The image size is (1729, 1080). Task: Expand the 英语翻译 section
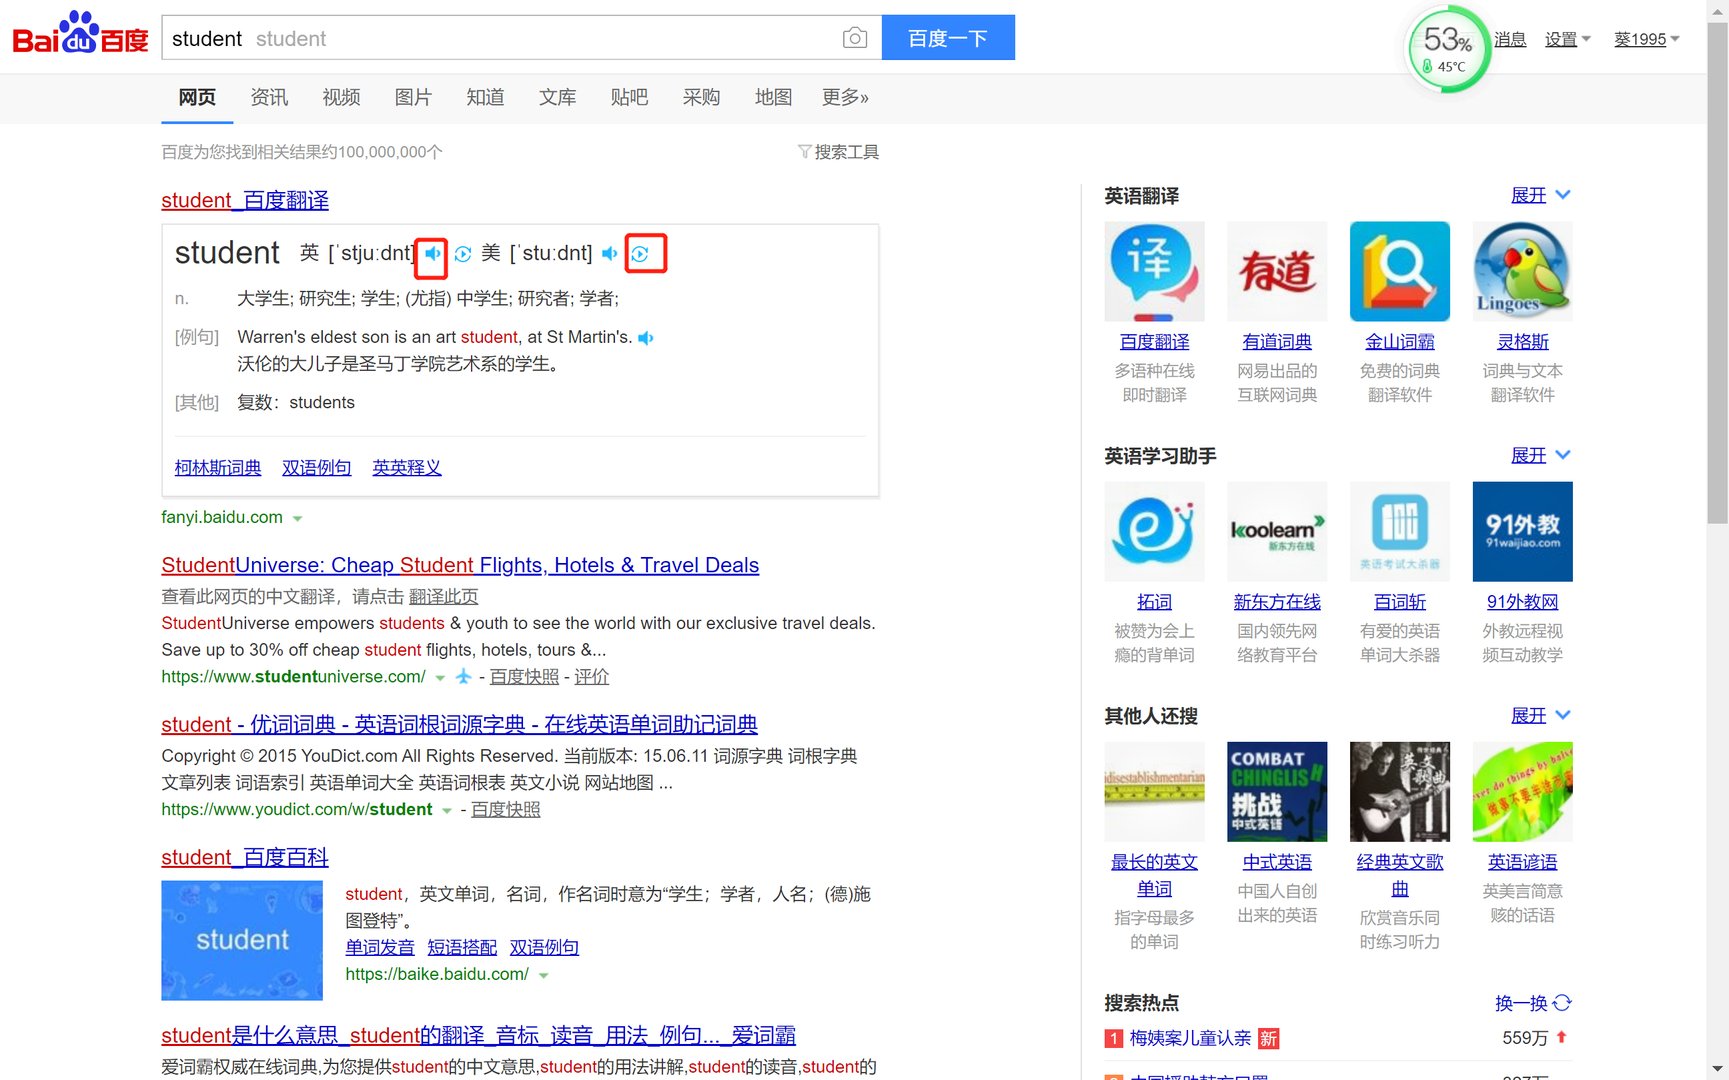[1540, 195]
